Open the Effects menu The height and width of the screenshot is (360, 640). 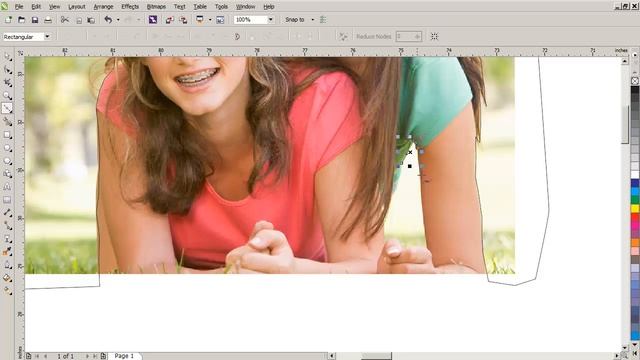coord(130,7)
